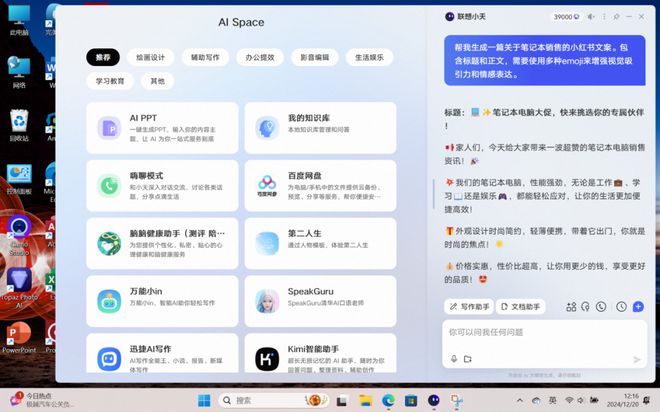Click the 写作助手 writing assistant button

[469, 307]
